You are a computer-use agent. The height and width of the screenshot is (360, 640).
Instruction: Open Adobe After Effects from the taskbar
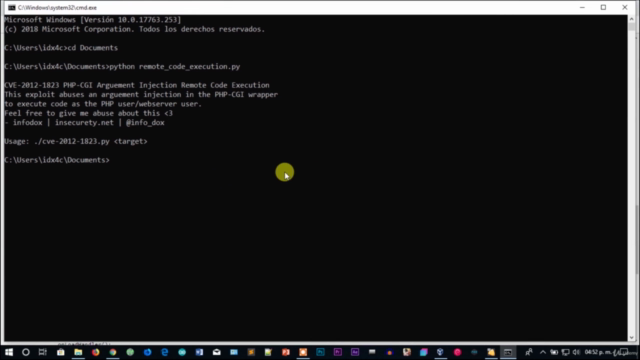click(x=355, y=352)
